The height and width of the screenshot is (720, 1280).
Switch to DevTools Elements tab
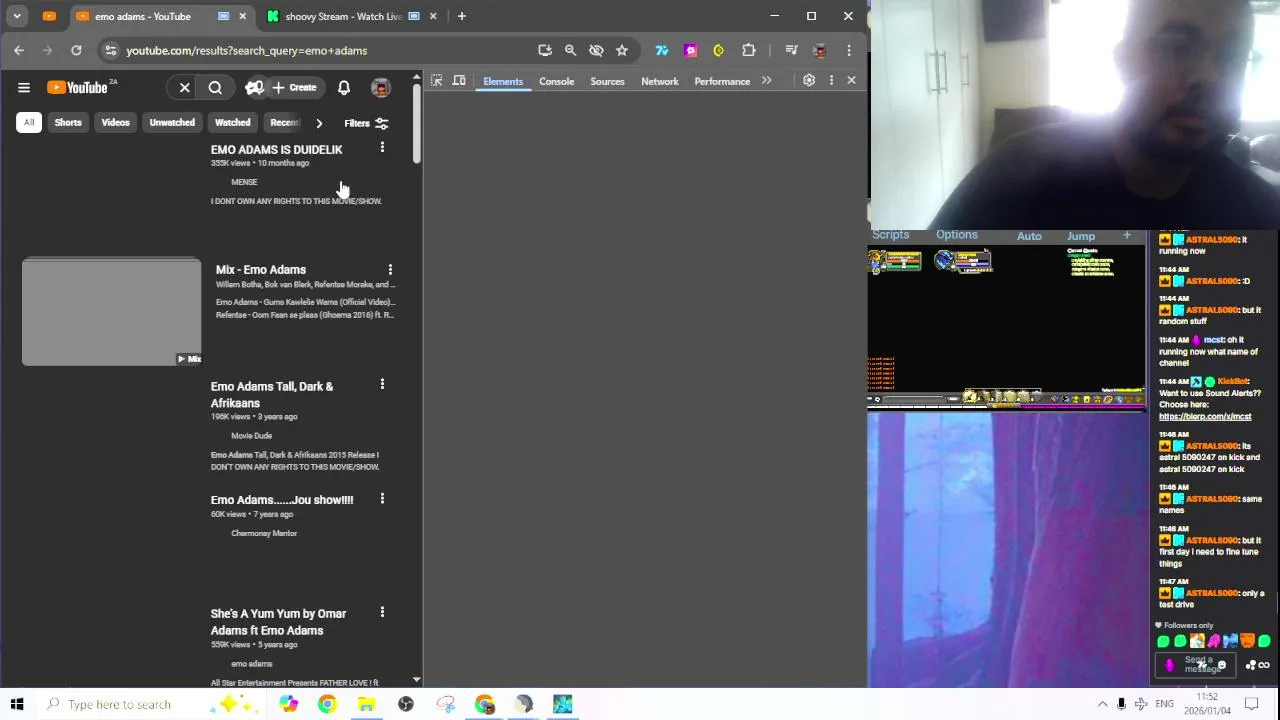[503, 81]
